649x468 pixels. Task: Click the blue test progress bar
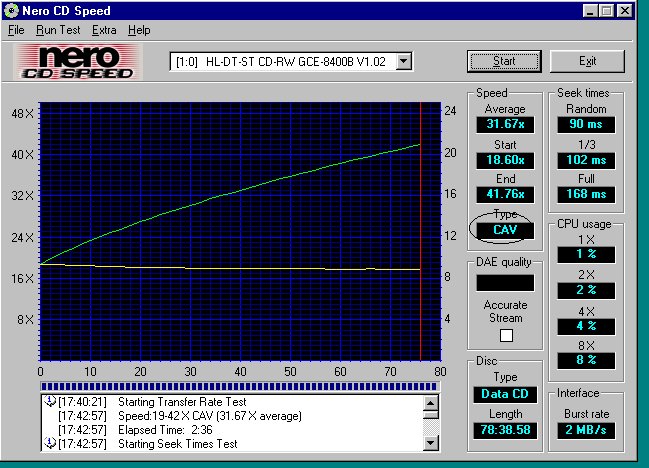pyautogui.click(x=239, y=386)
